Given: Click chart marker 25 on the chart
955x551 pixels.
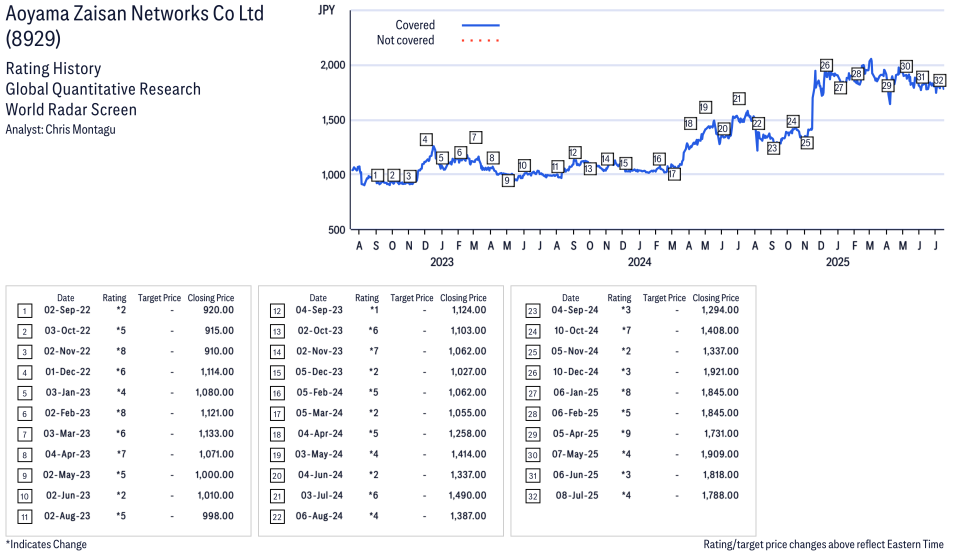Looking at the screenshot, I should coord(806,143).
